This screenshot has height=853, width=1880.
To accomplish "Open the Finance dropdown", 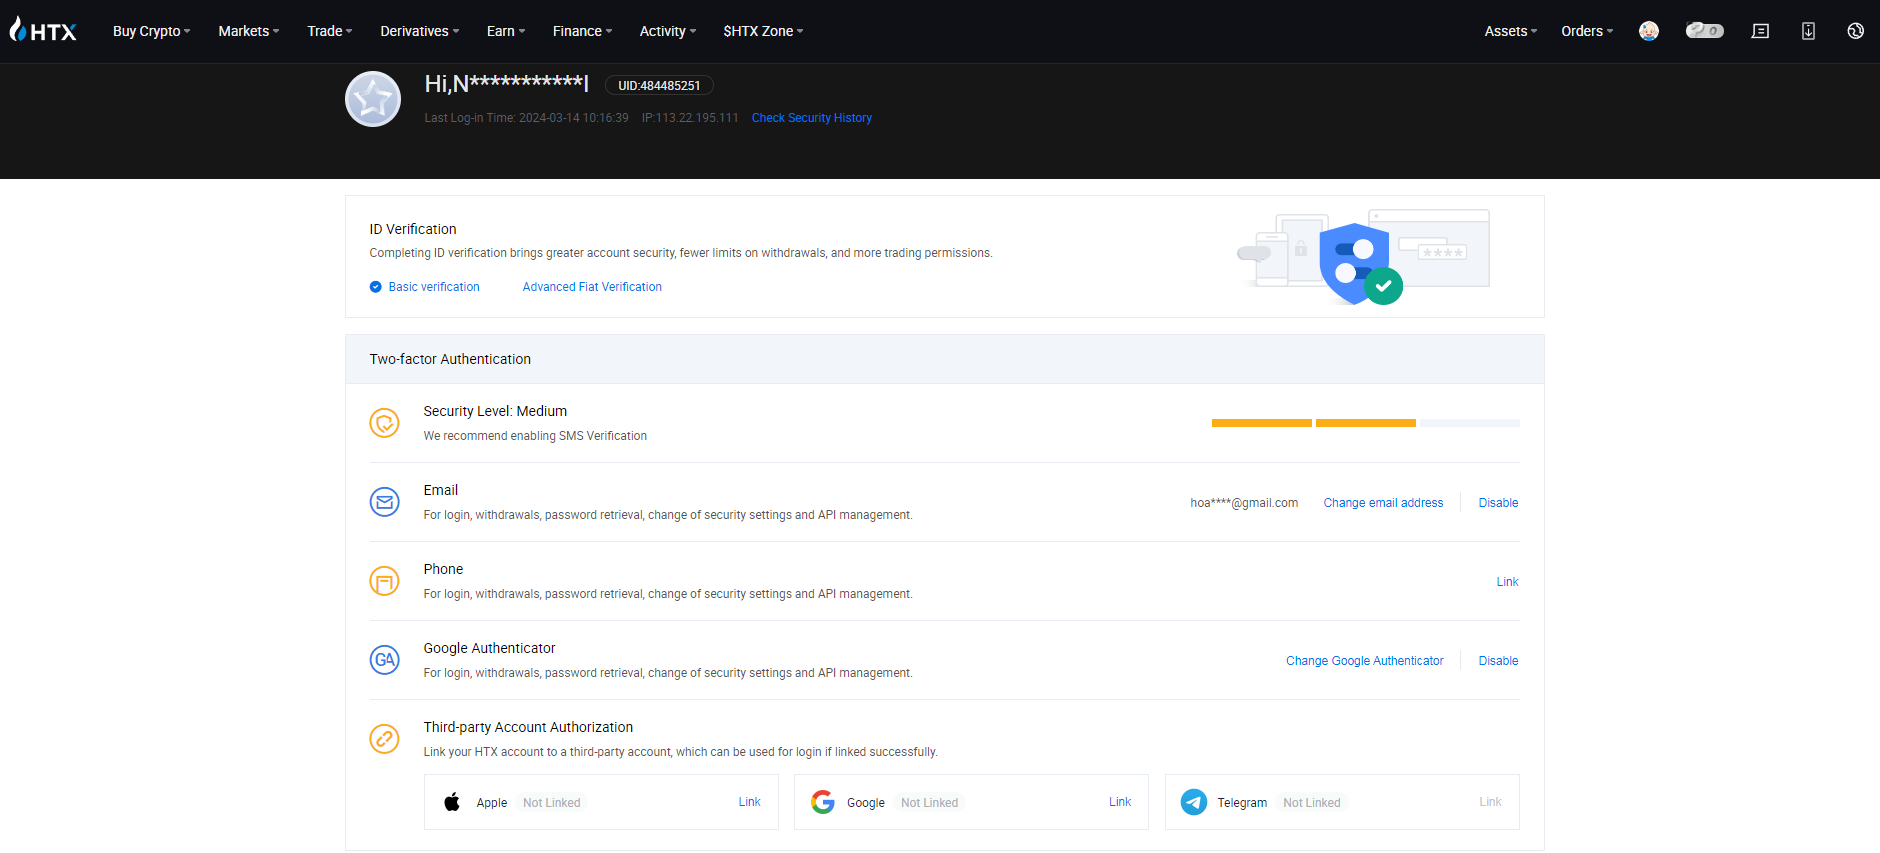I will 582,31.
